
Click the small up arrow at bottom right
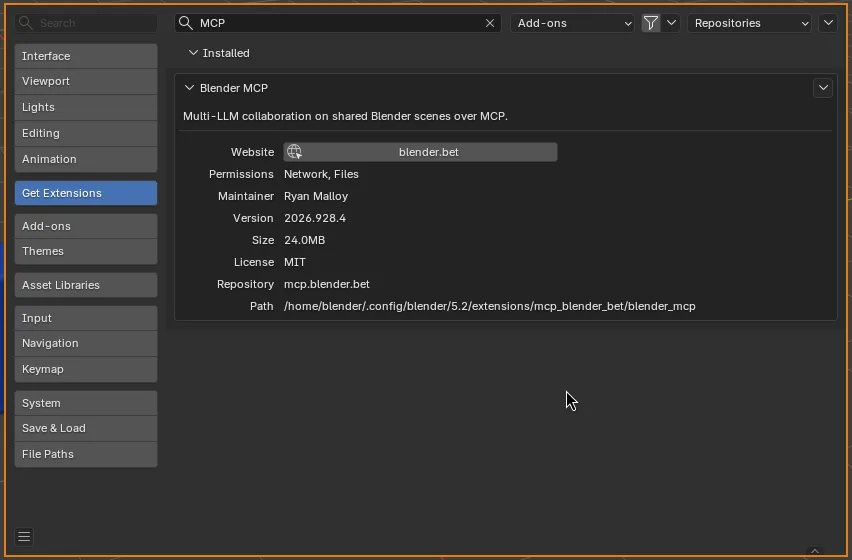815,551
